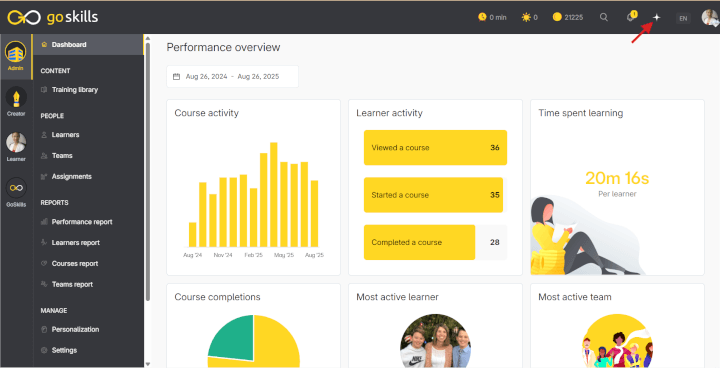Click the sidebar scroll down arrow
The image size is (720, 368).
(147, 364)
